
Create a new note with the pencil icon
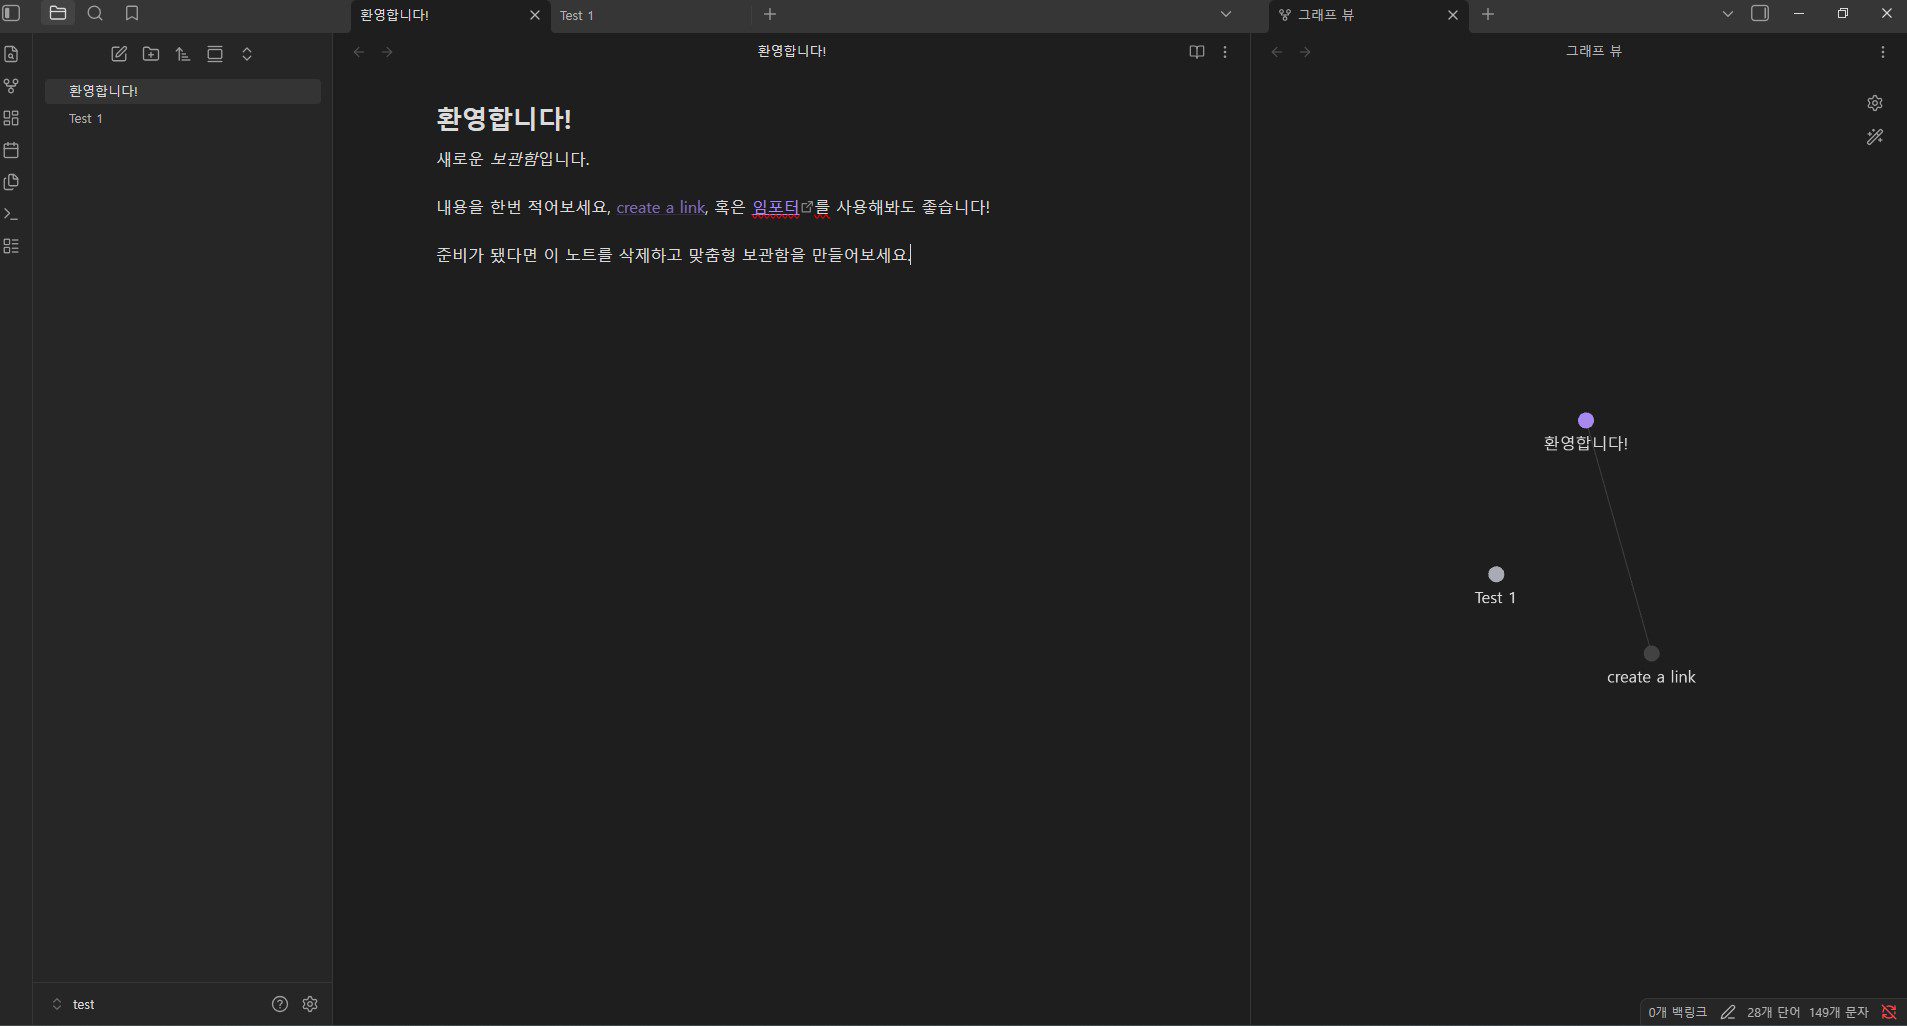click(x=119, y=54)
